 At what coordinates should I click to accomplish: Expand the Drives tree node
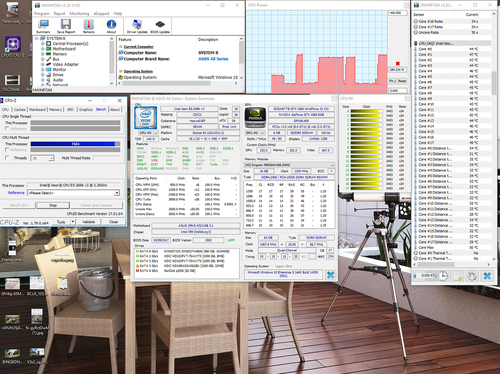43,75
